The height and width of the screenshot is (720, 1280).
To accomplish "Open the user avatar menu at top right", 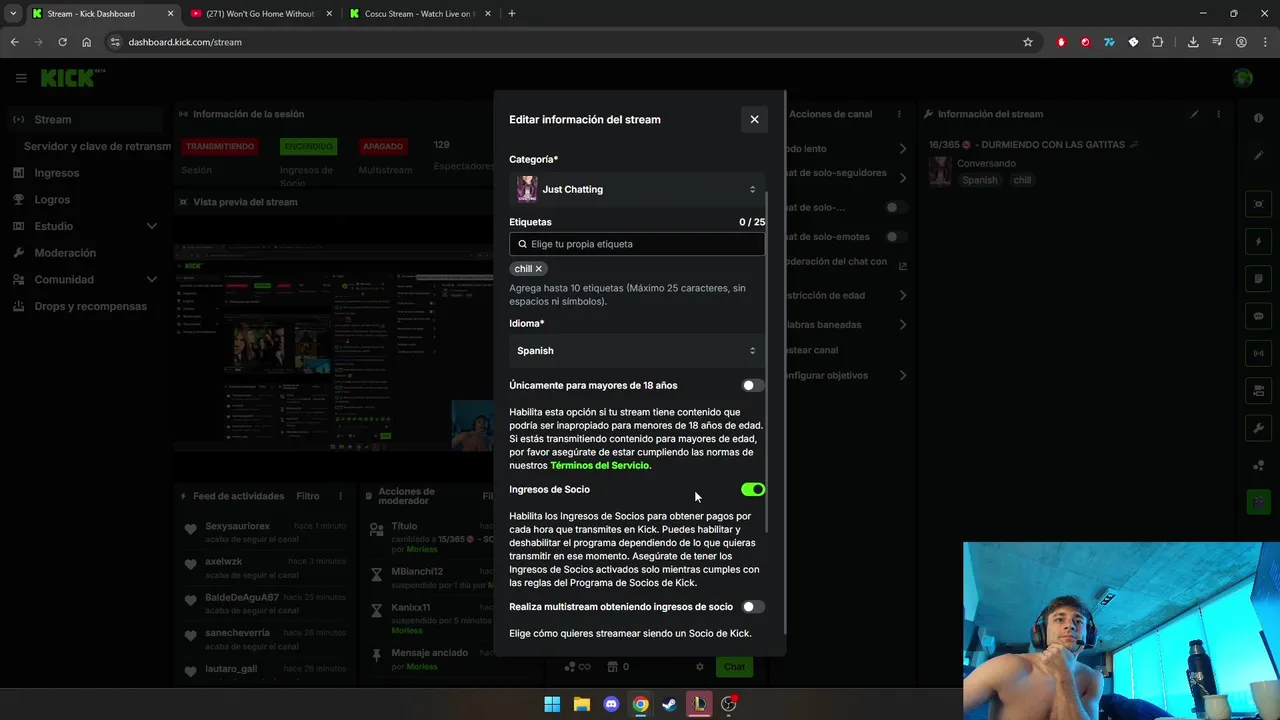I will [1243, 78].
